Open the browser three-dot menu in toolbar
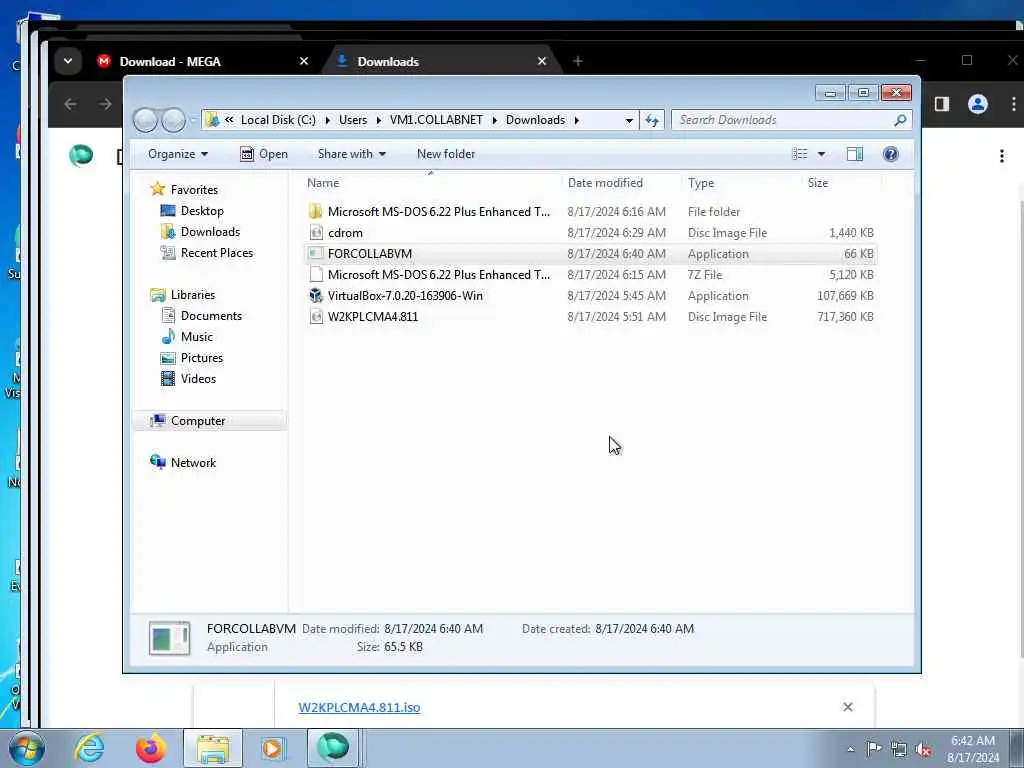The height and width of the screenshot is (768, 1024). [x=1014, y=104]
